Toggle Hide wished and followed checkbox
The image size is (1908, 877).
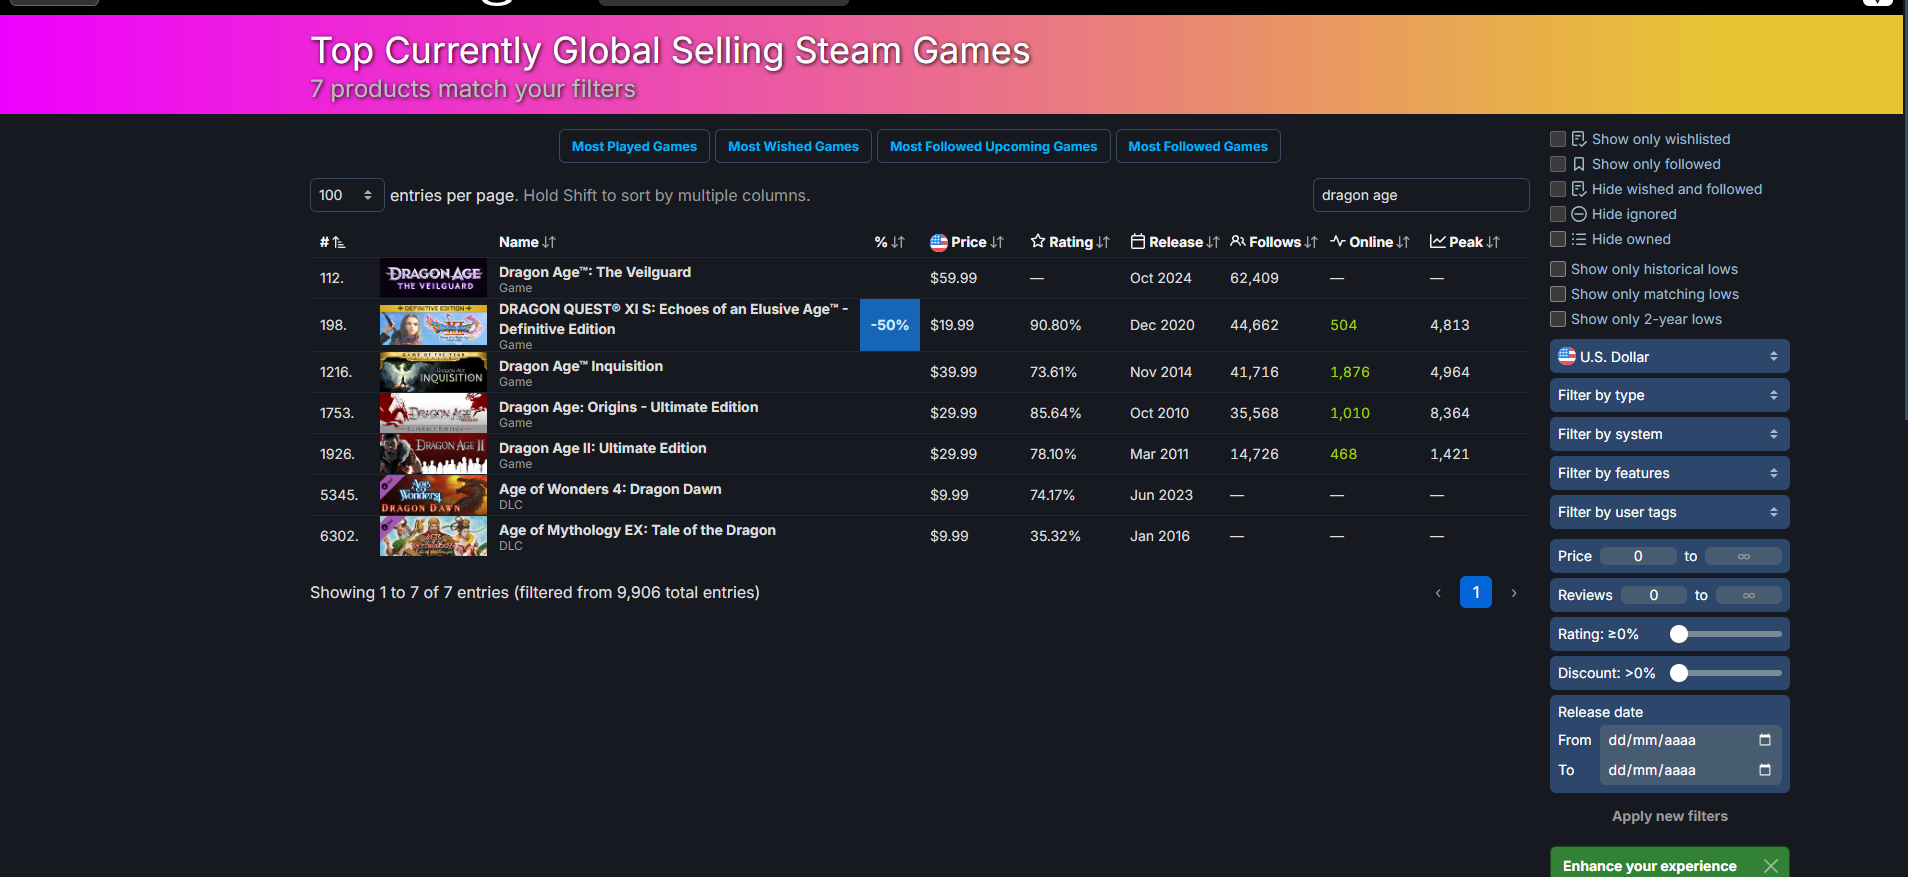tap(1558, 189)
